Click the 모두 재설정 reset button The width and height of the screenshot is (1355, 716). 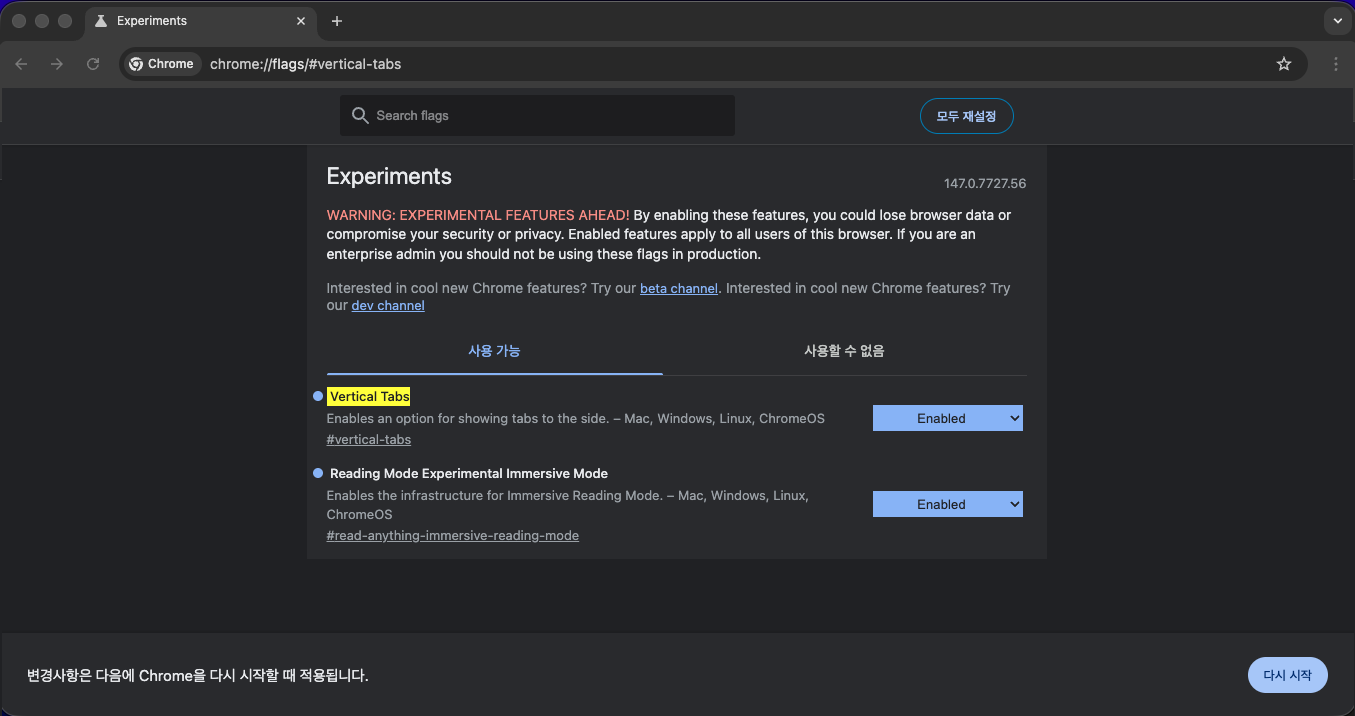(x=966, y=116)
